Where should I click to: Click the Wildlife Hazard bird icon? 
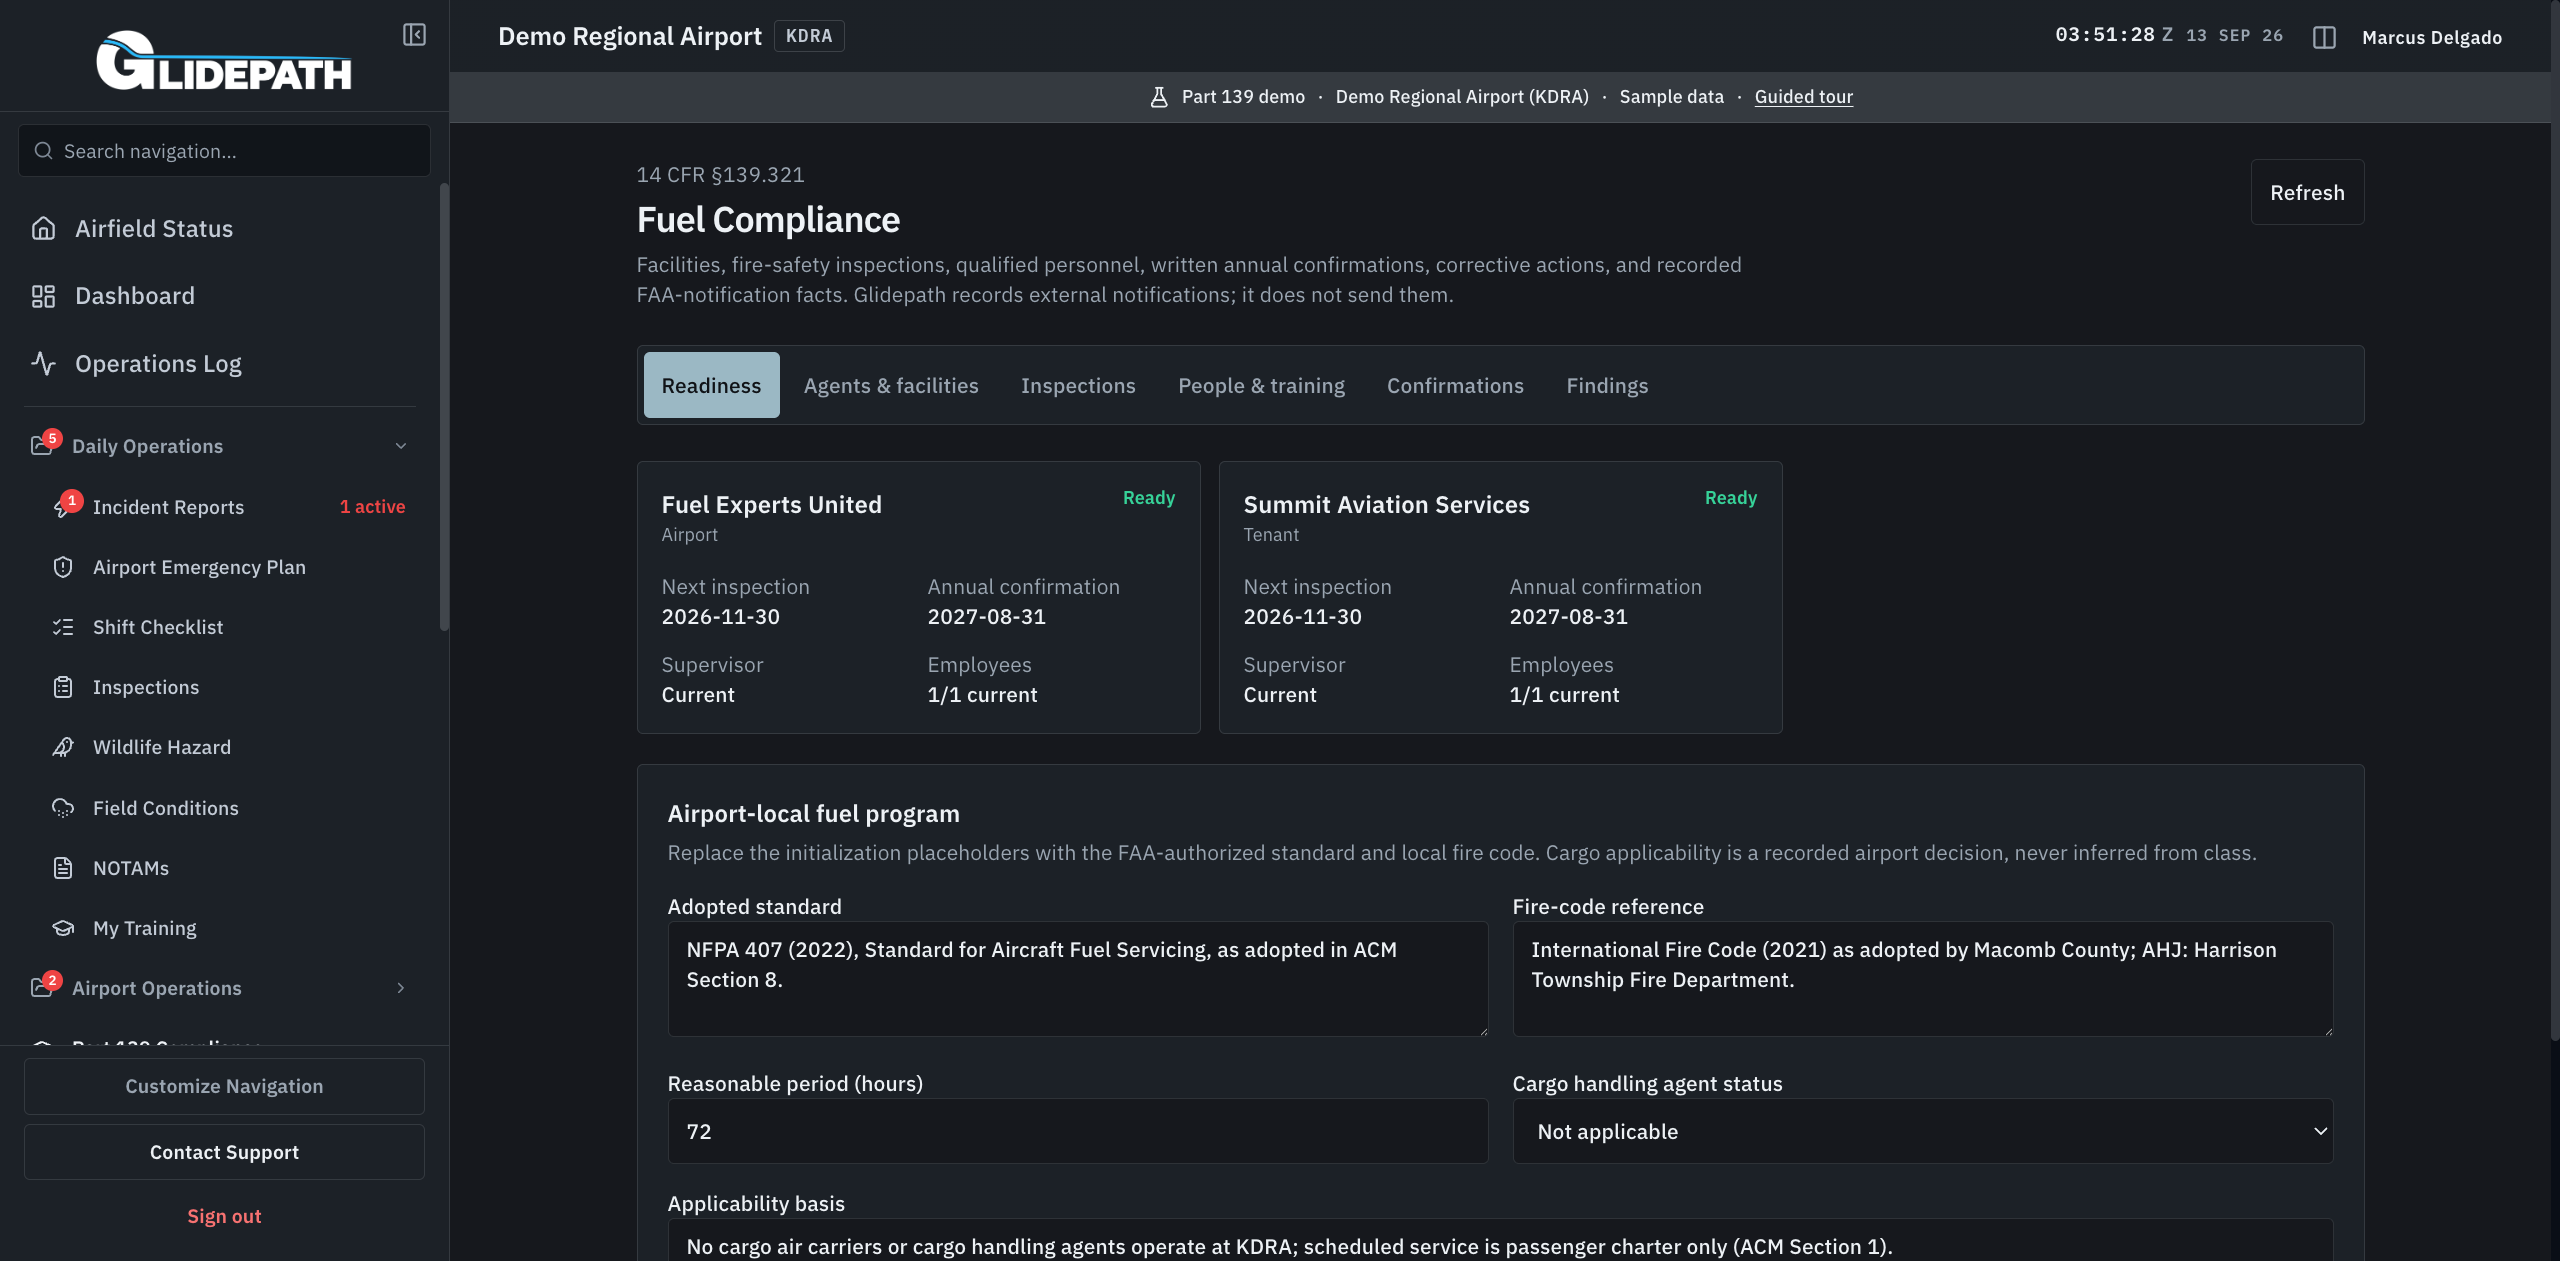click(x=63, y=747)
